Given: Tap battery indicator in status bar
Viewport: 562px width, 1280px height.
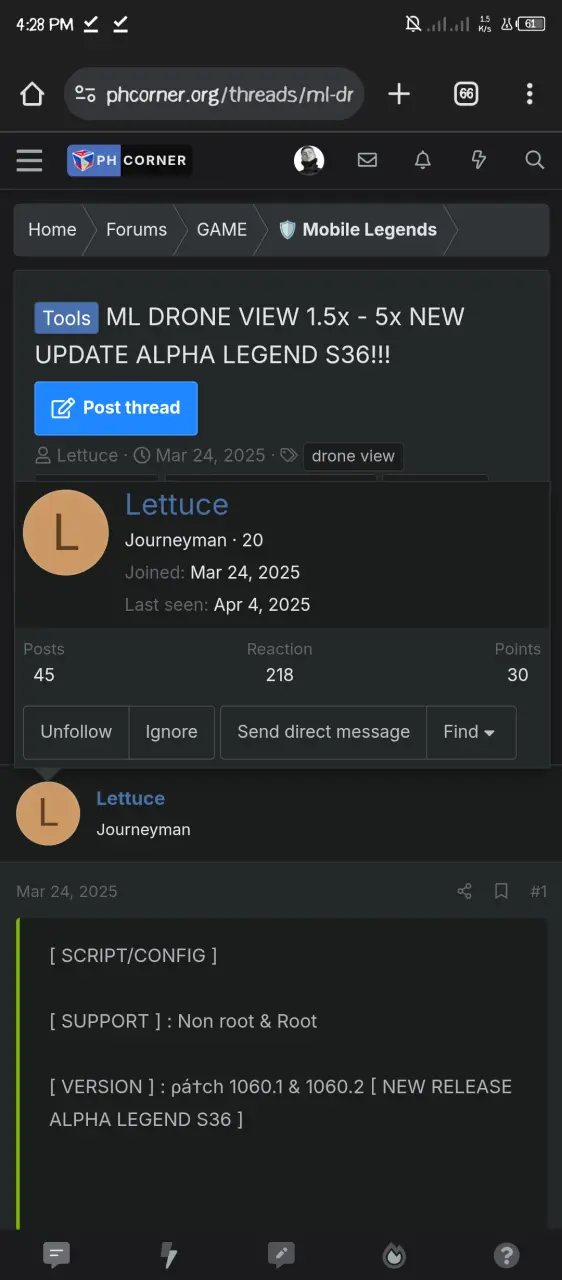Looking at the screenshot, I should pos(531,24).
